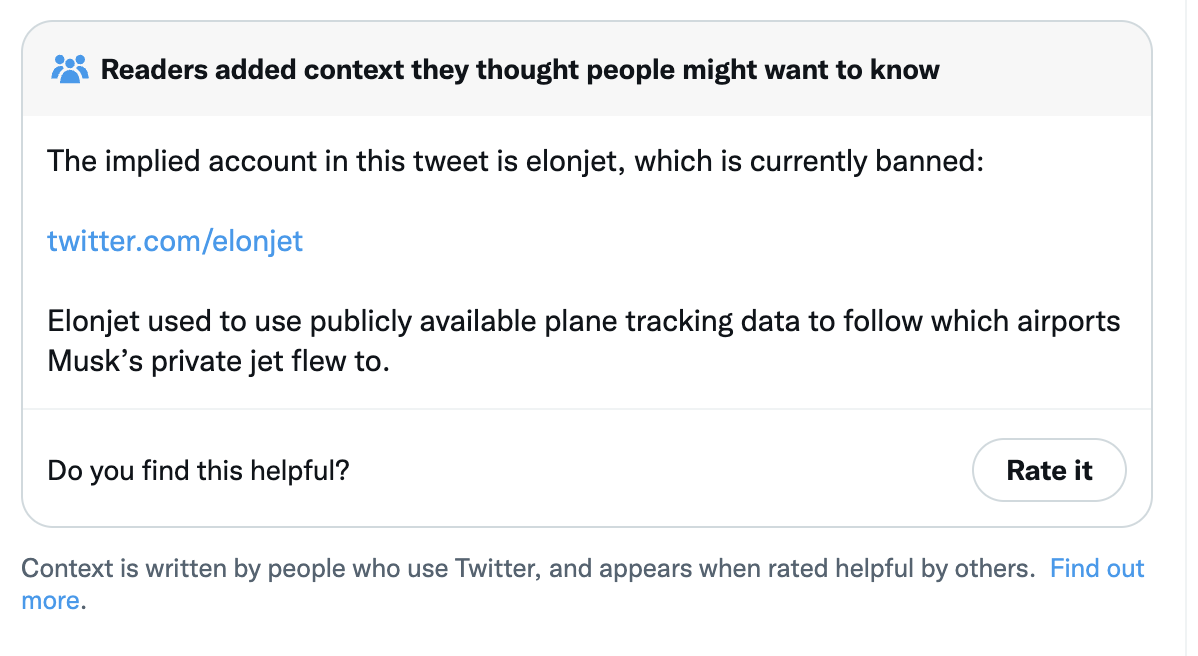Click the Rate it button
The image size is (1198, 656).
coord(1049,470)
